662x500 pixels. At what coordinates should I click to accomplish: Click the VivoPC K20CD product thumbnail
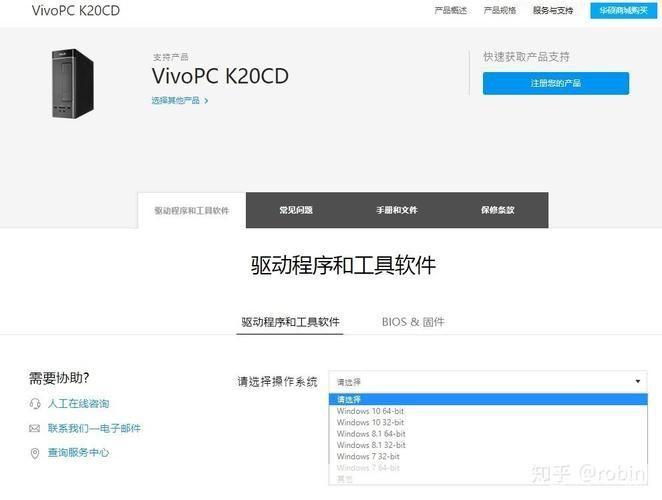pos(73,83)
